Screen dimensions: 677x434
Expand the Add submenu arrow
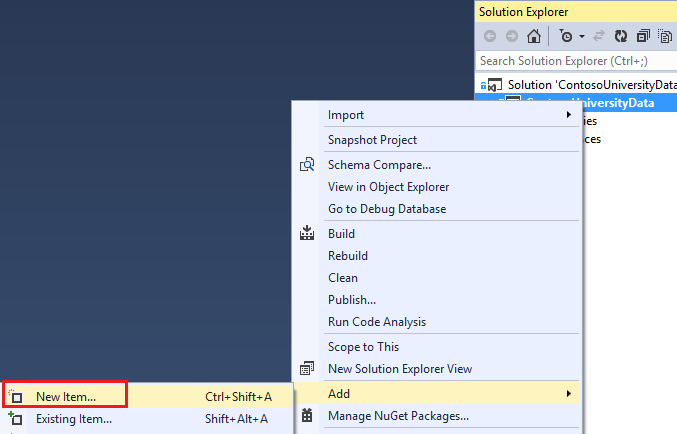568,394
